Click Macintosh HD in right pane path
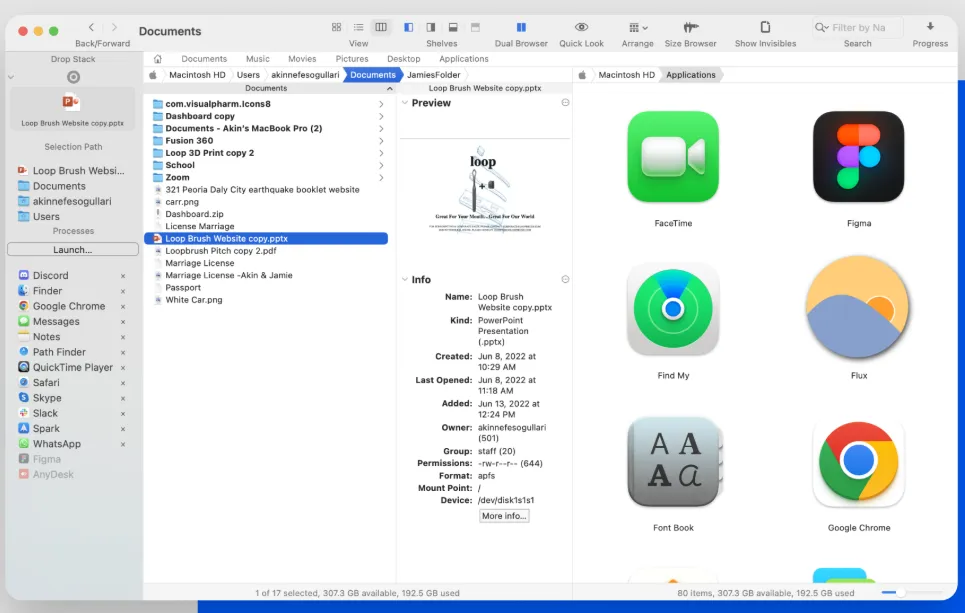 (627, 75)
